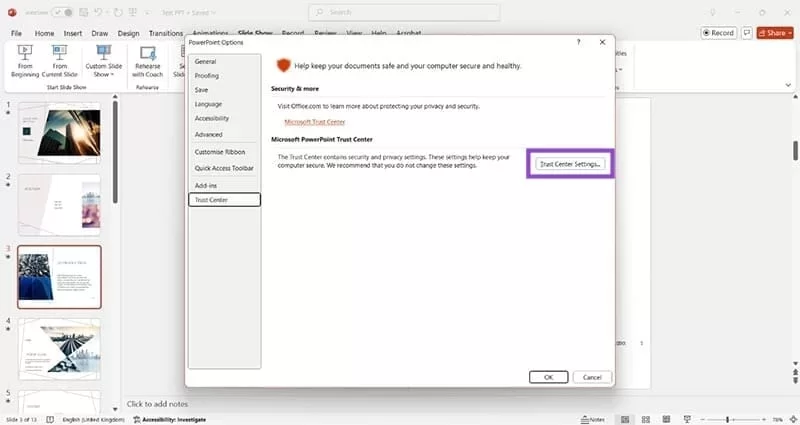The image size is (800, 425).
Task: Click the From Current Slide icon
Action: (60, 52)
